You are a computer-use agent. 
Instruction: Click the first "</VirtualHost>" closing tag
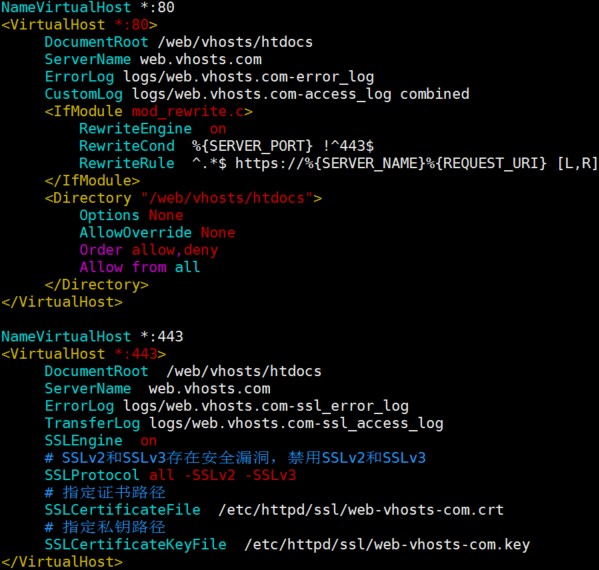click(62, 302)
